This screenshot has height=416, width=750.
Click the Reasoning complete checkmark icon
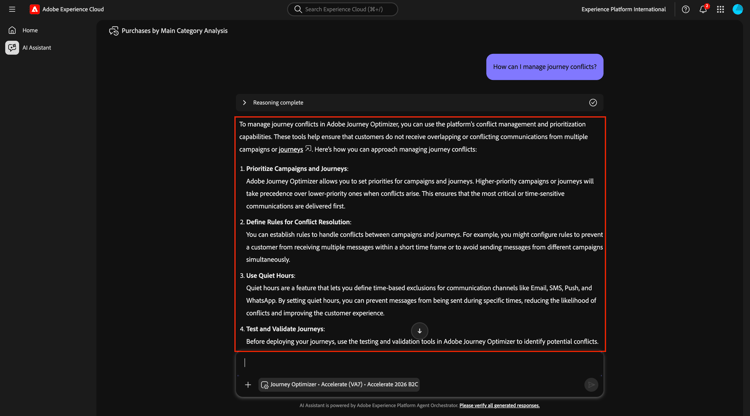[x=593, y=102]
